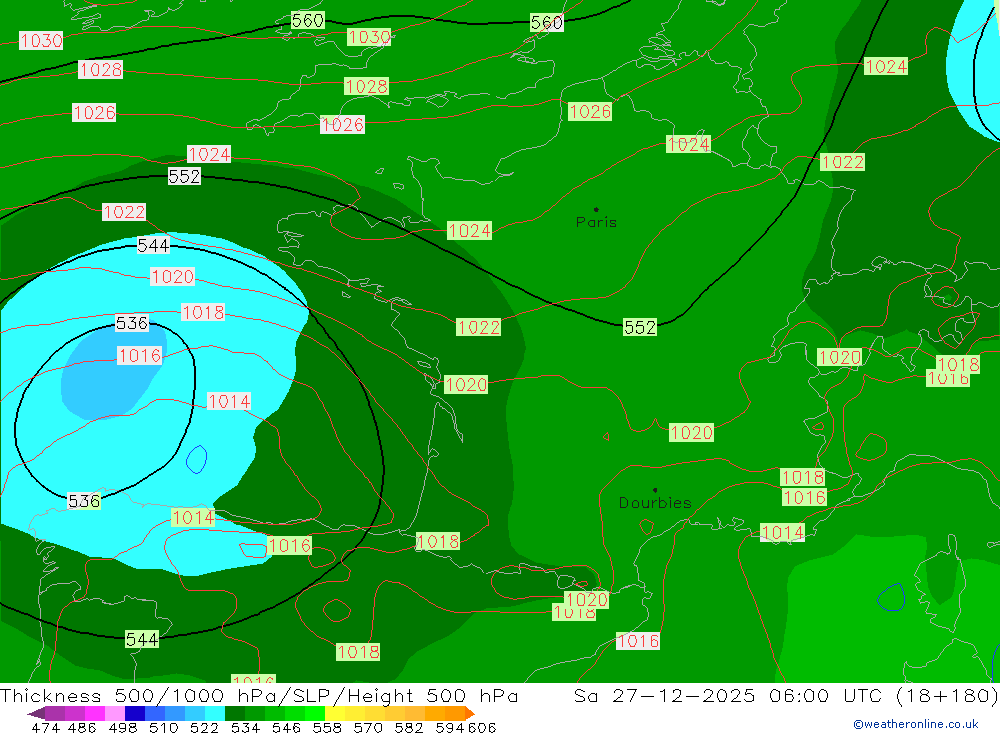
Task: Click the 1020 isobar label inside the cyan area
Action: (172, 276)
